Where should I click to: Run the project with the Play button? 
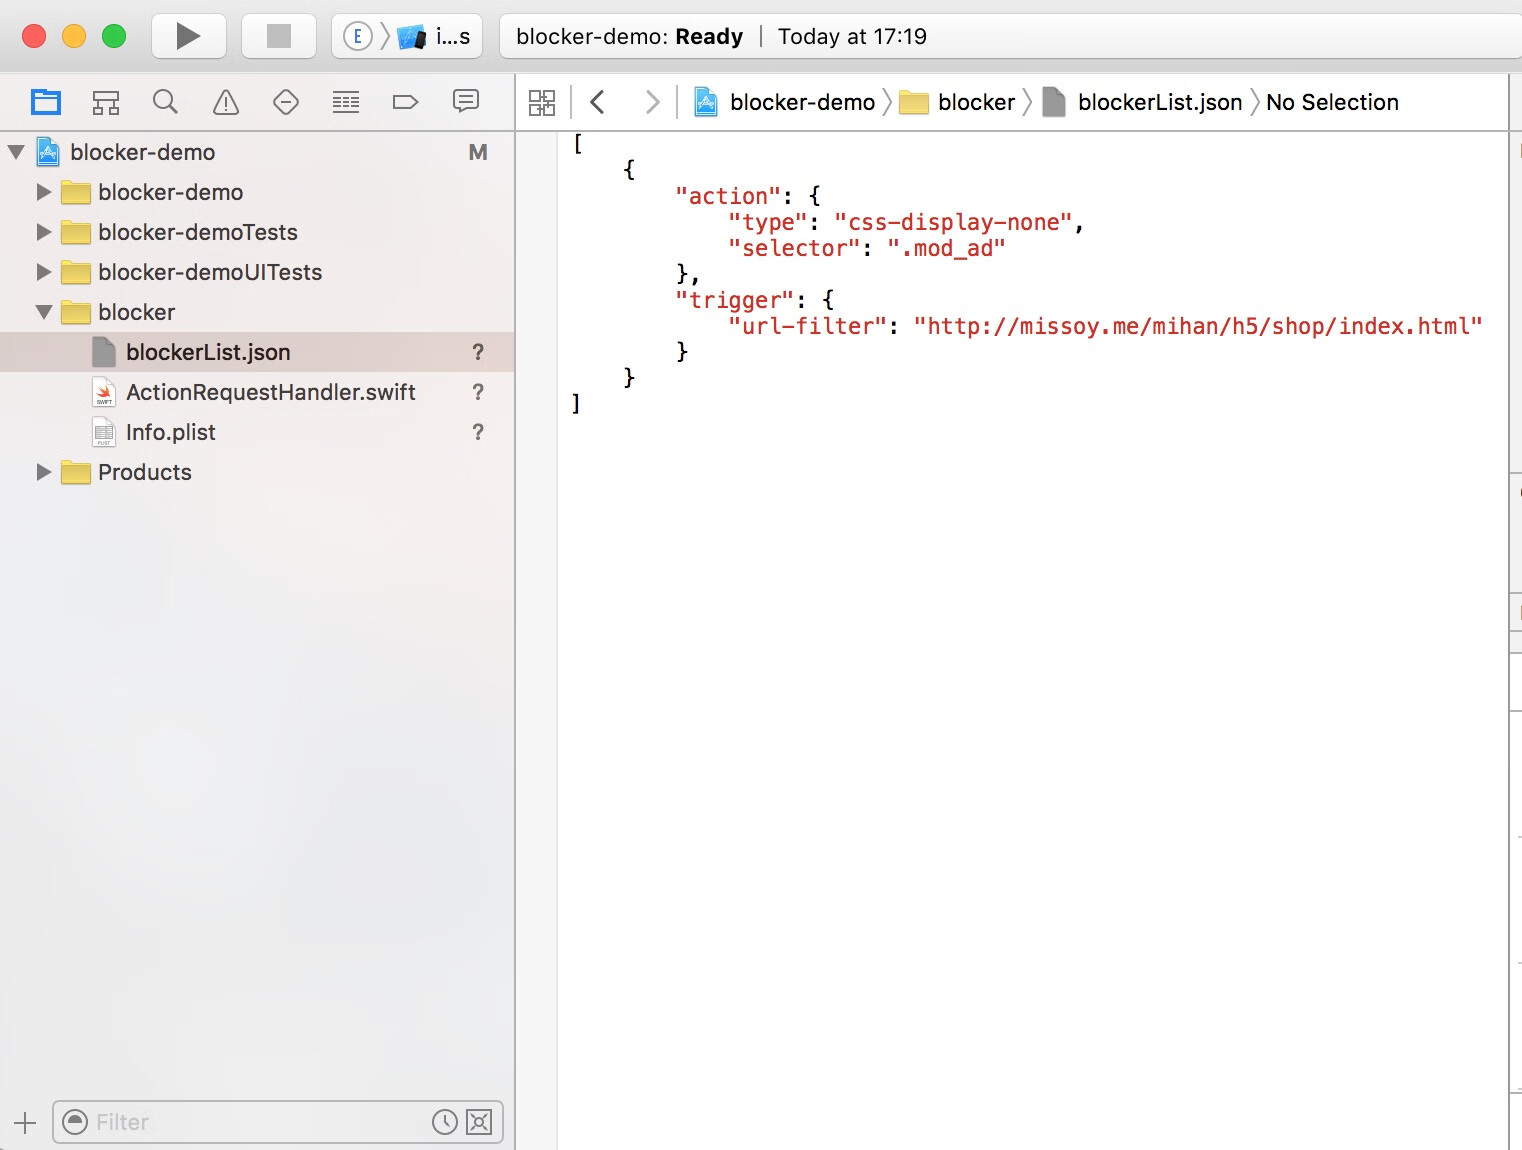189,36
